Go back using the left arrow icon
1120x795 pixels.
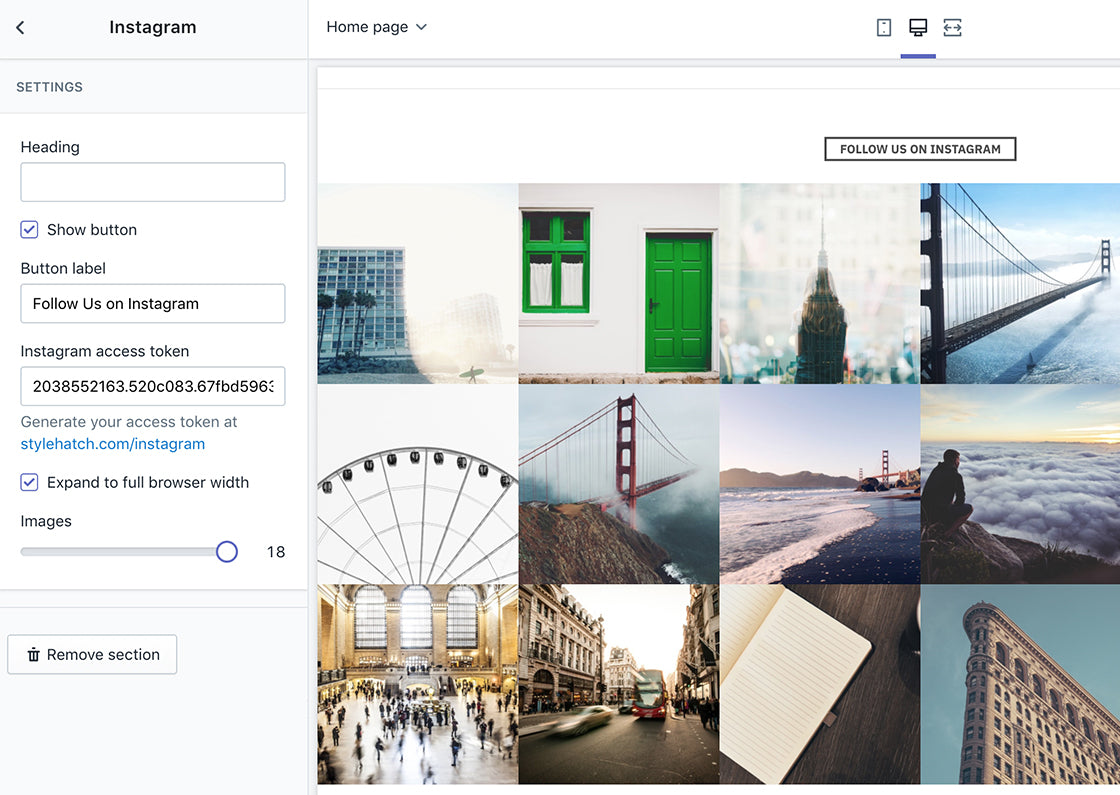[x=21, y=28]
